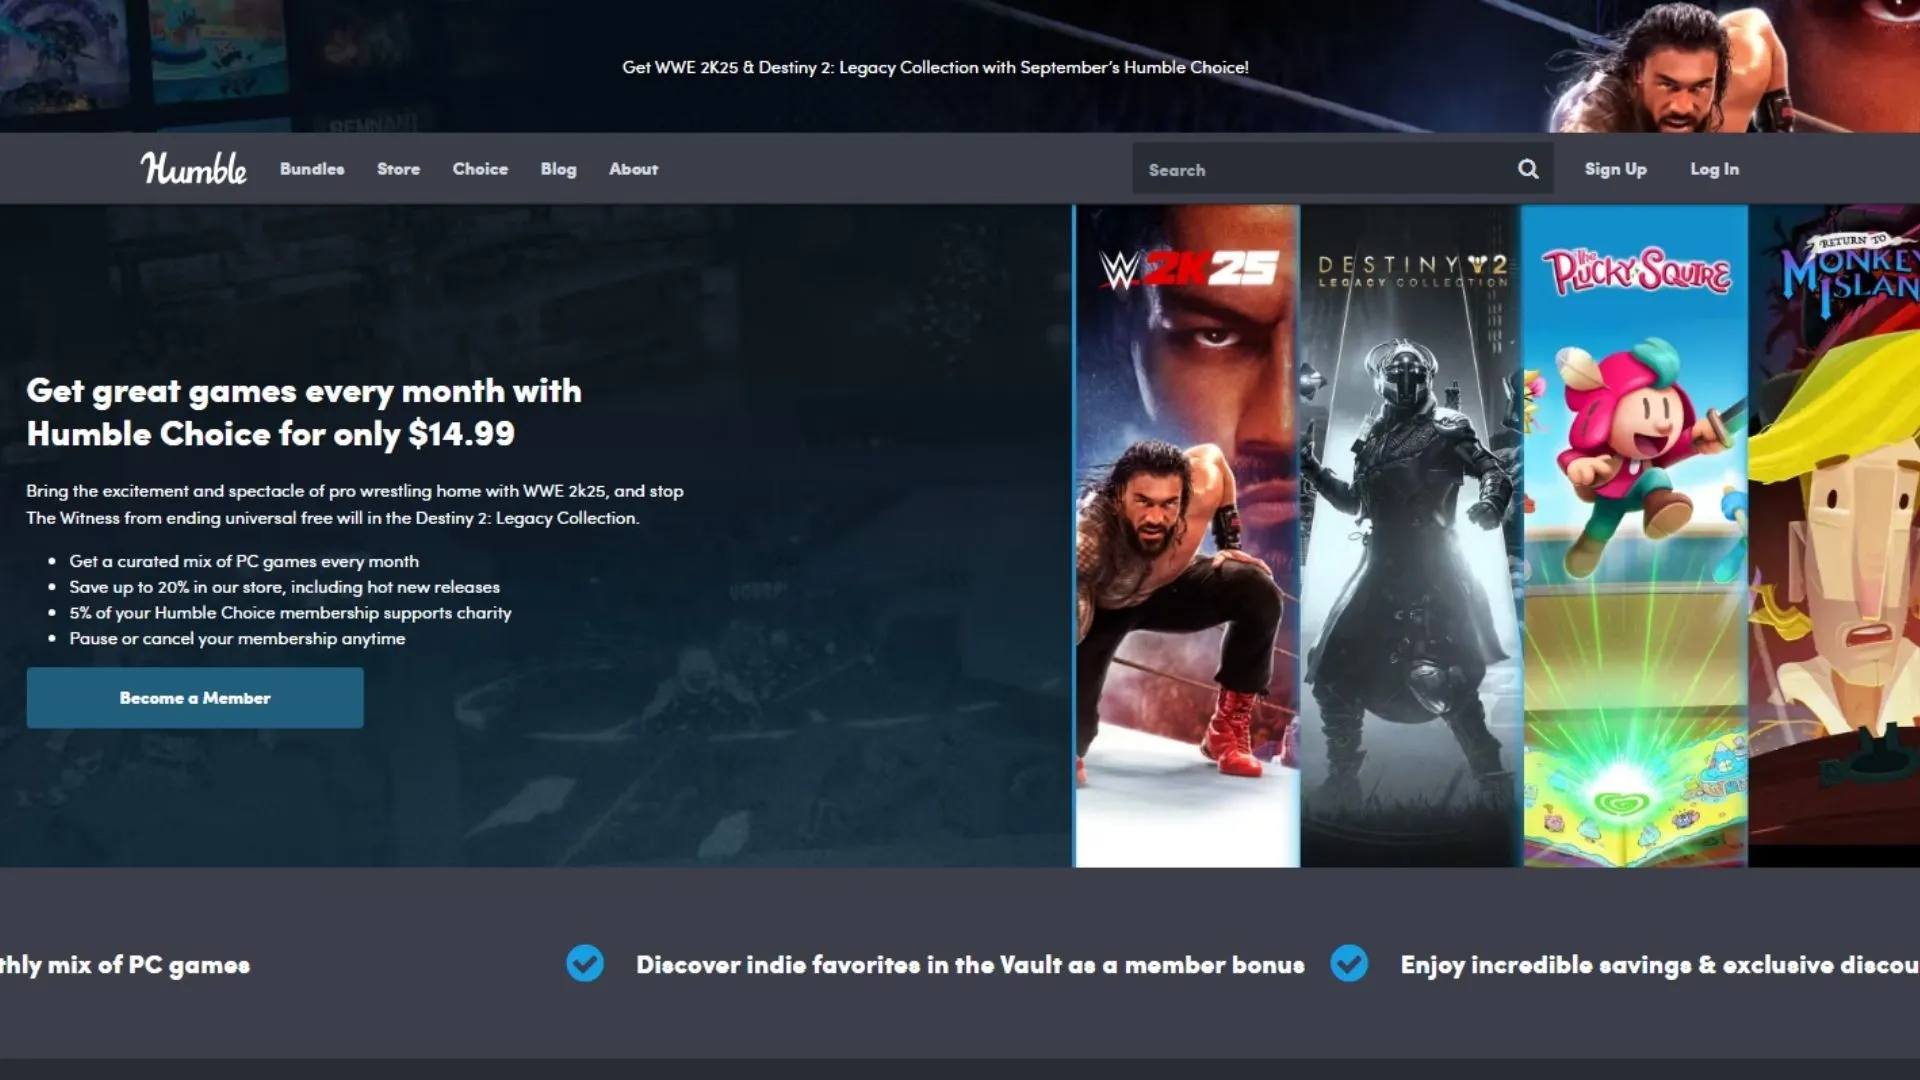Open The Plucky Squire game cover
The width and height of the screenshot is (1920, 1080).
coord(1635,536)
